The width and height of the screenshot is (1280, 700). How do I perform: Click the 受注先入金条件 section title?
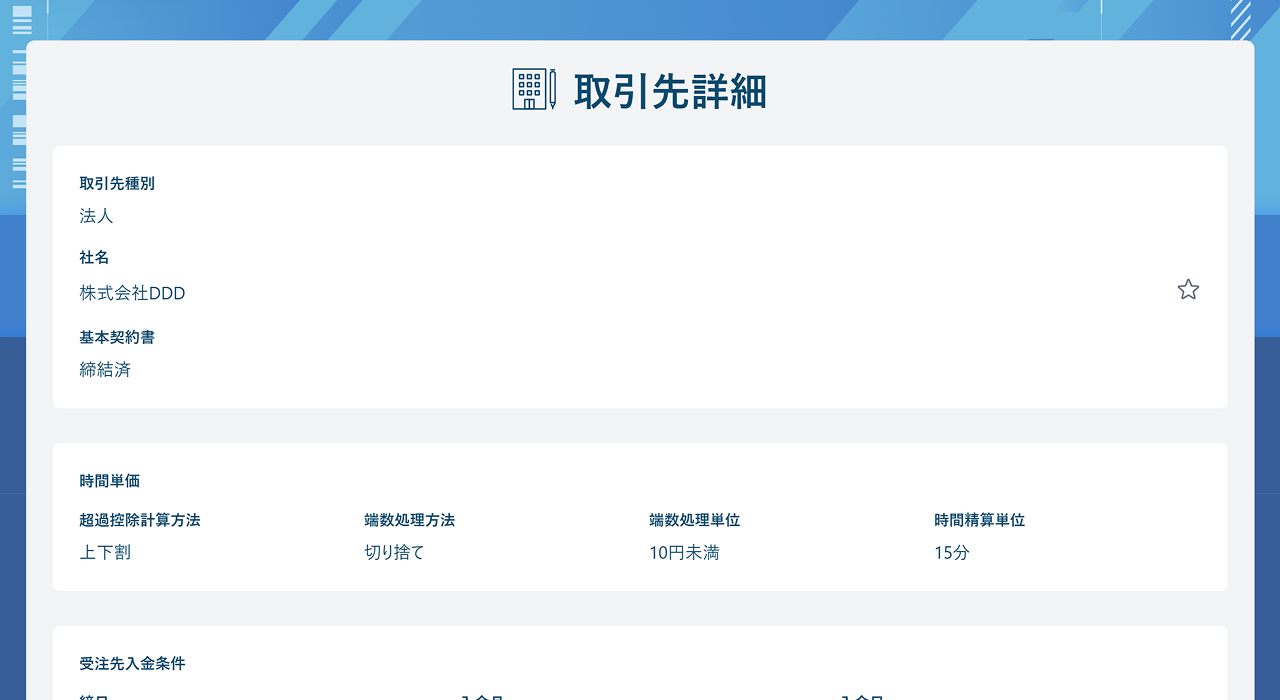pos(133,664)
